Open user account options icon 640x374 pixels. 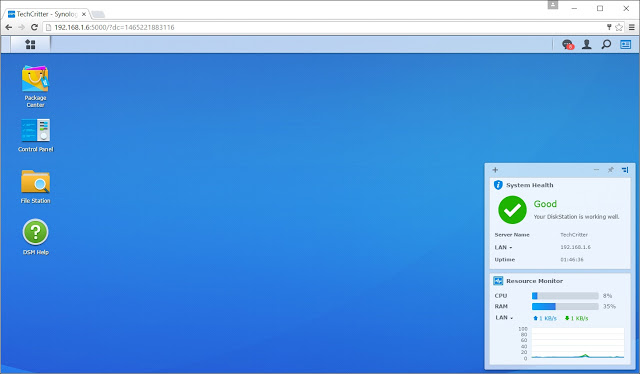(587, 44)
